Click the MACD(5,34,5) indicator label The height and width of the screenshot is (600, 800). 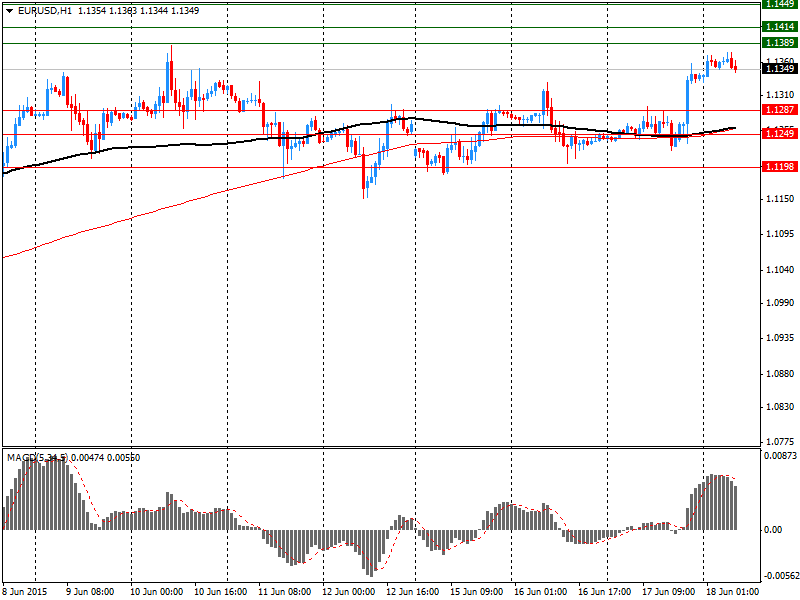click(37, 458)
